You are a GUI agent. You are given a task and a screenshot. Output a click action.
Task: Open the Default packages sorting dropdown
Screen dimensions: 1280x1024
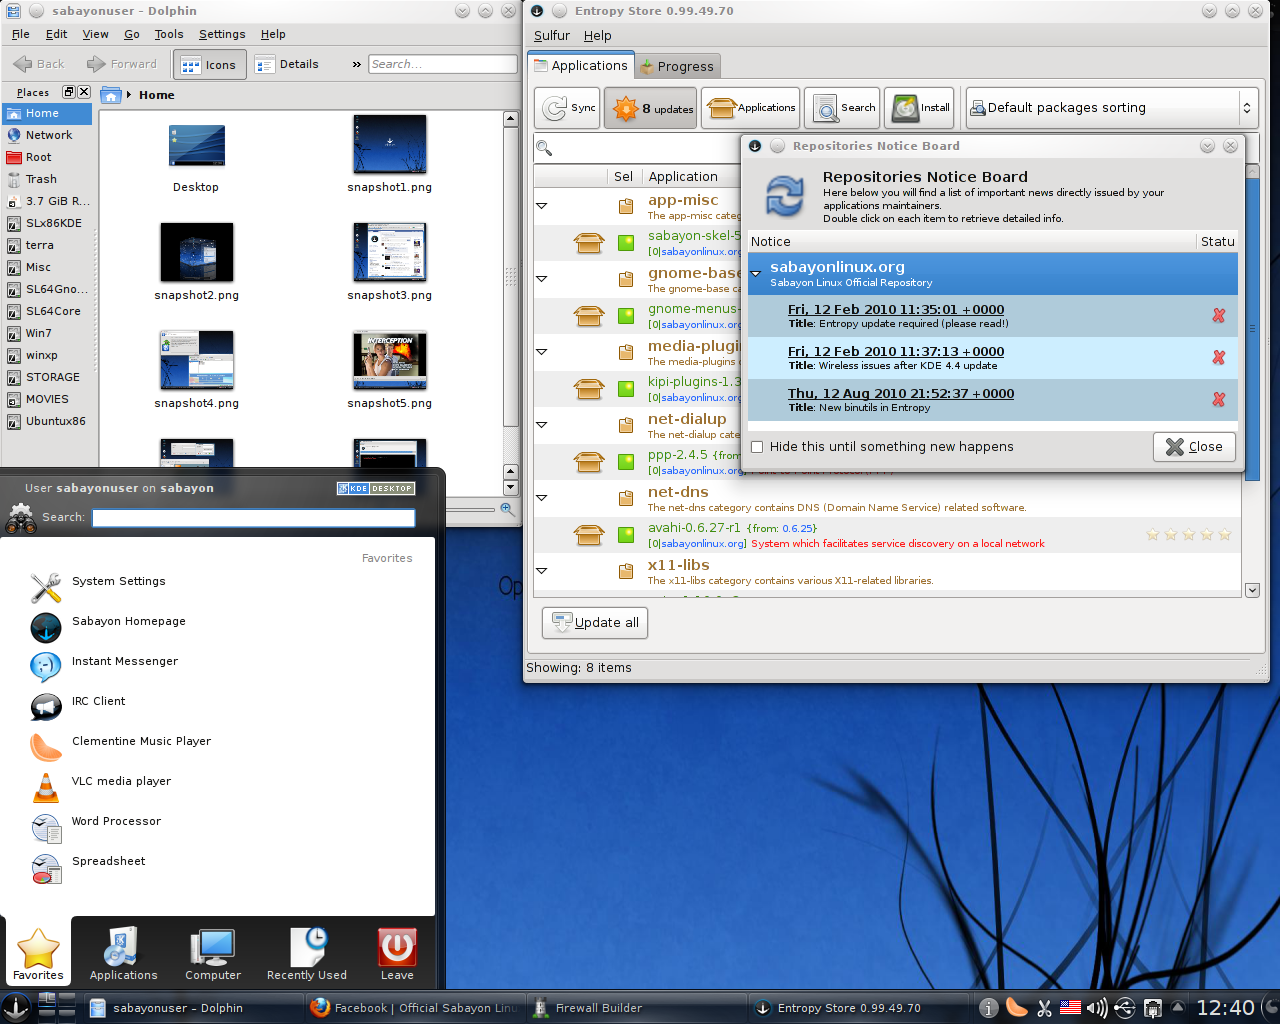[1111, 108]
